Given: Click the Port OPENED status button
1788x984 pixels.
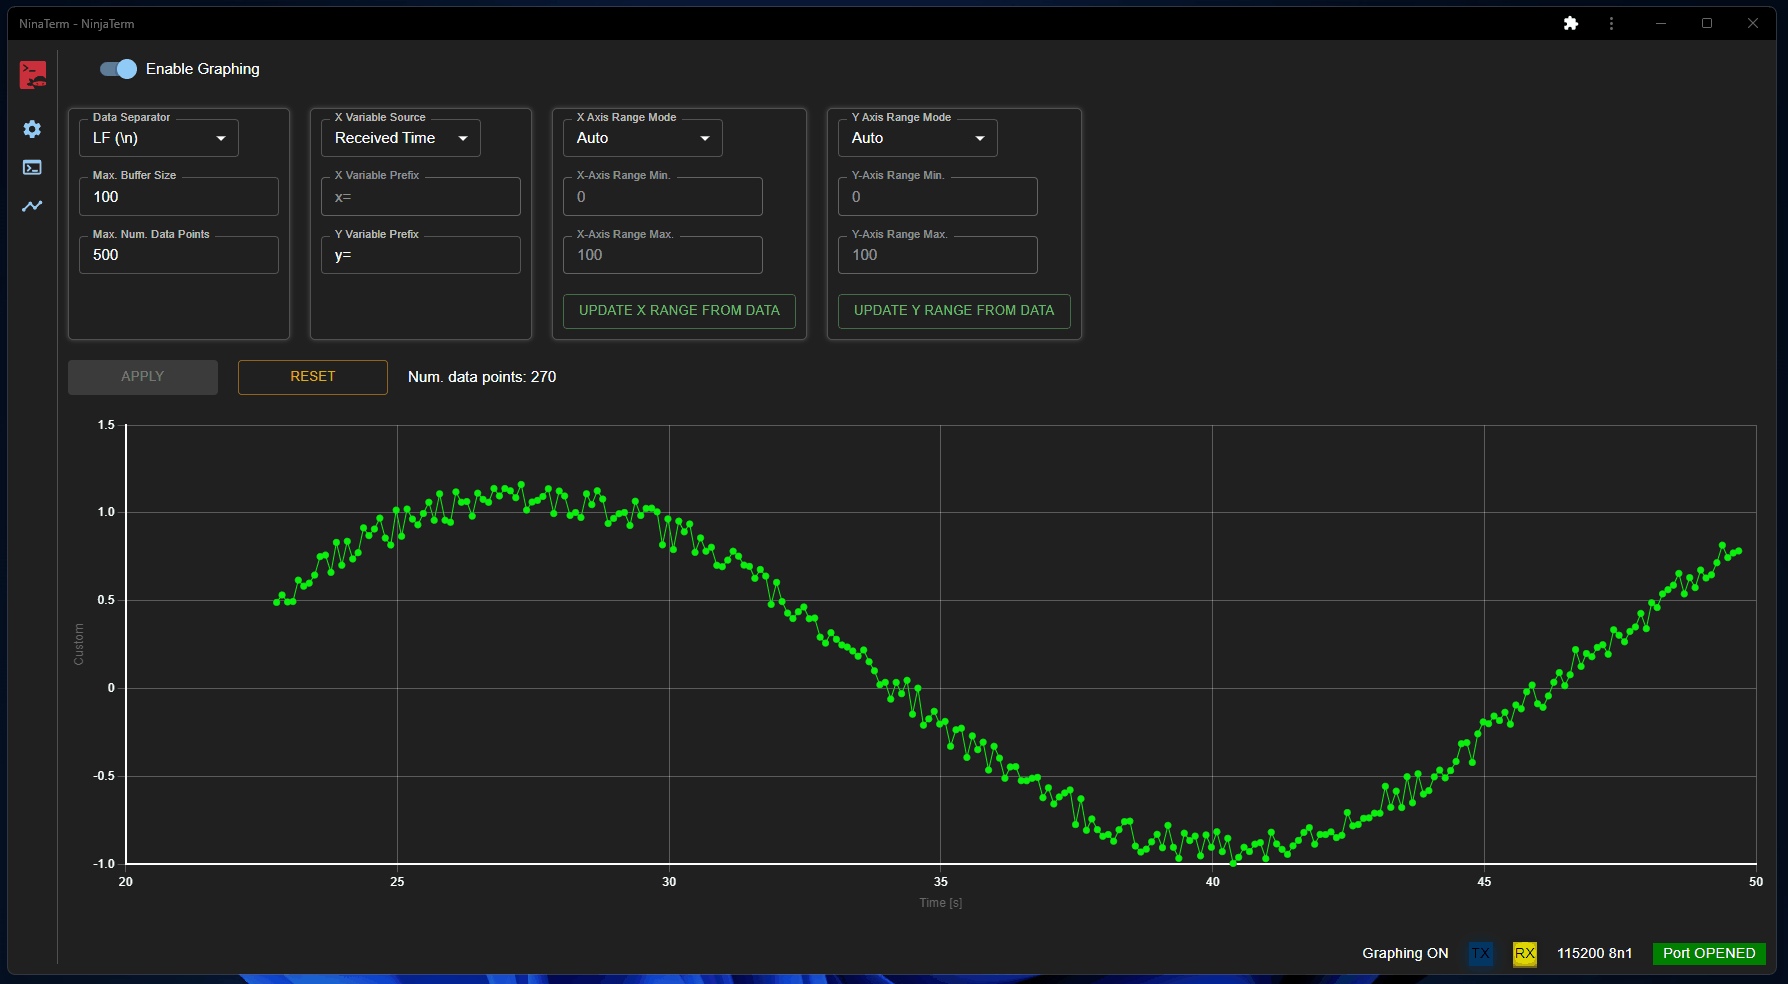Looking at the screenshot, I should [x=1708, y=953].
